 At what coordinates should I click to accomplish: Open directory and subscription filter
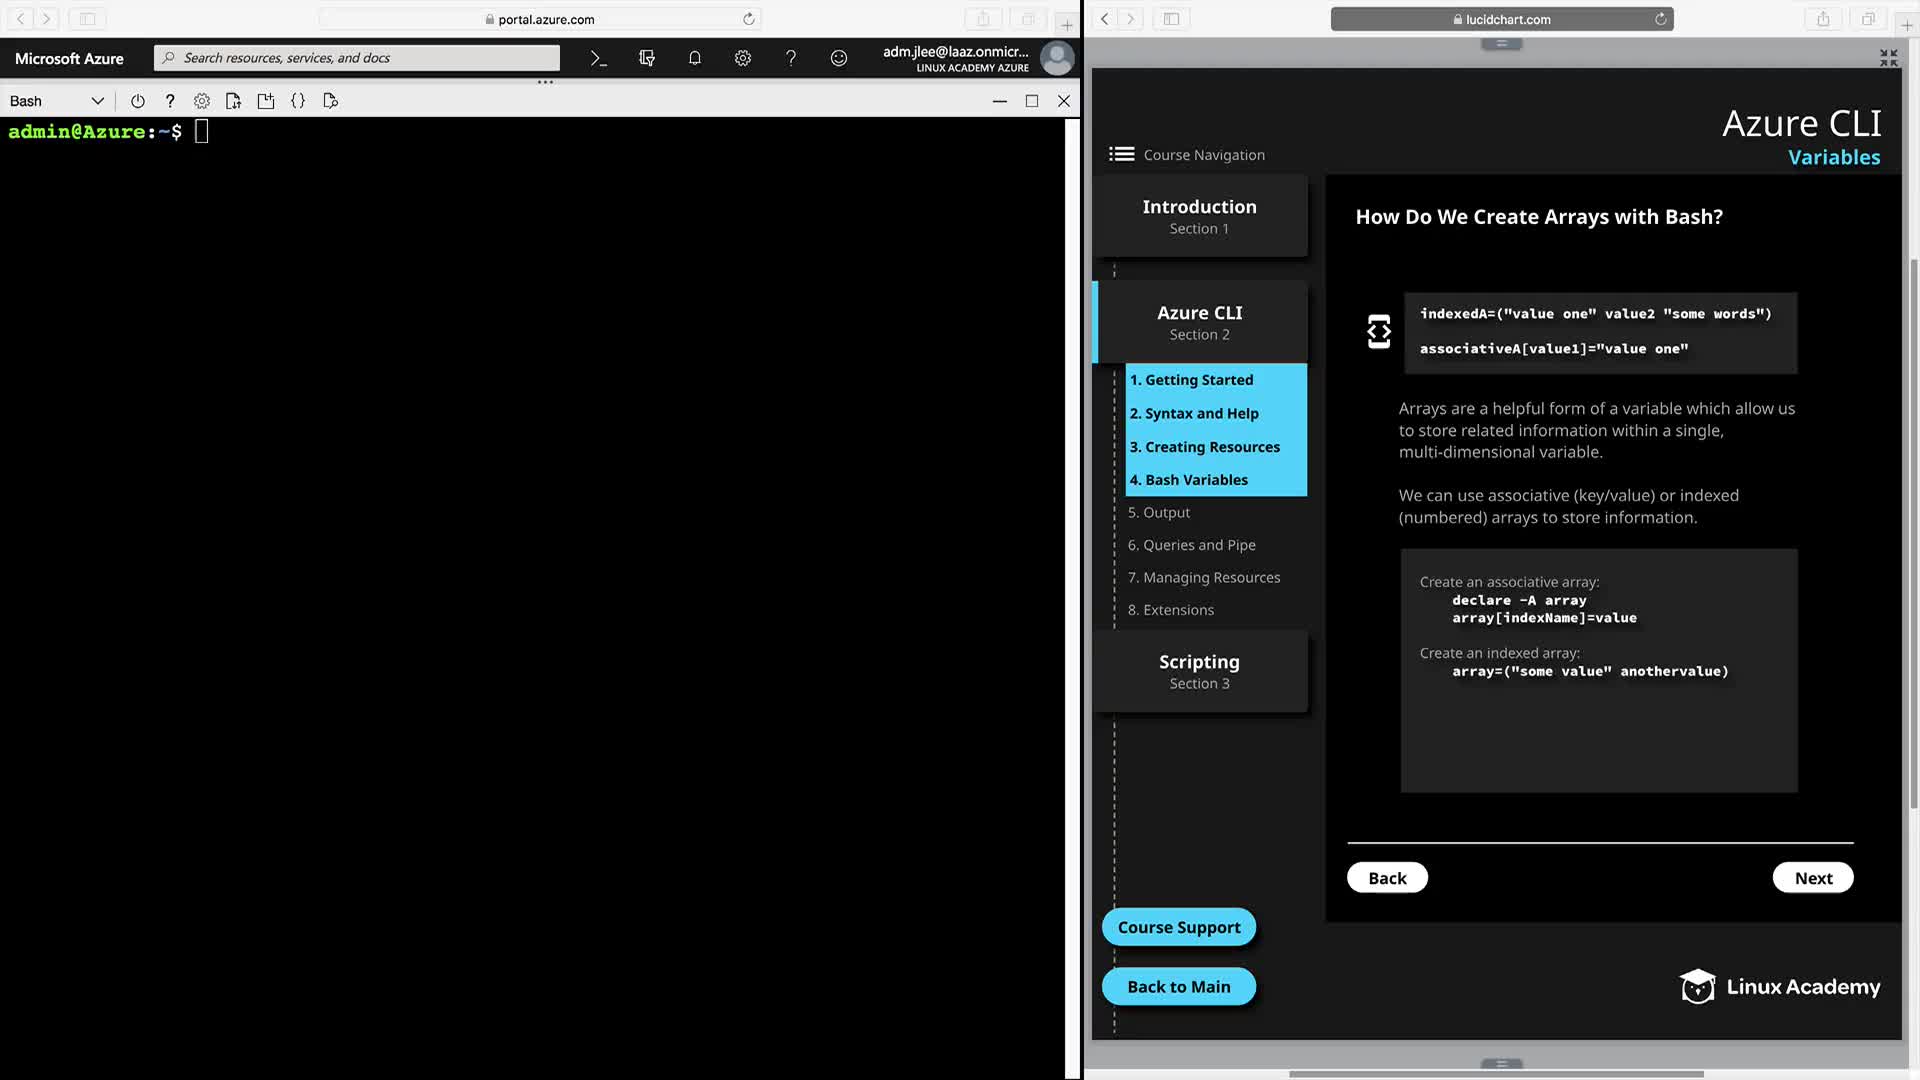[647, 58]
